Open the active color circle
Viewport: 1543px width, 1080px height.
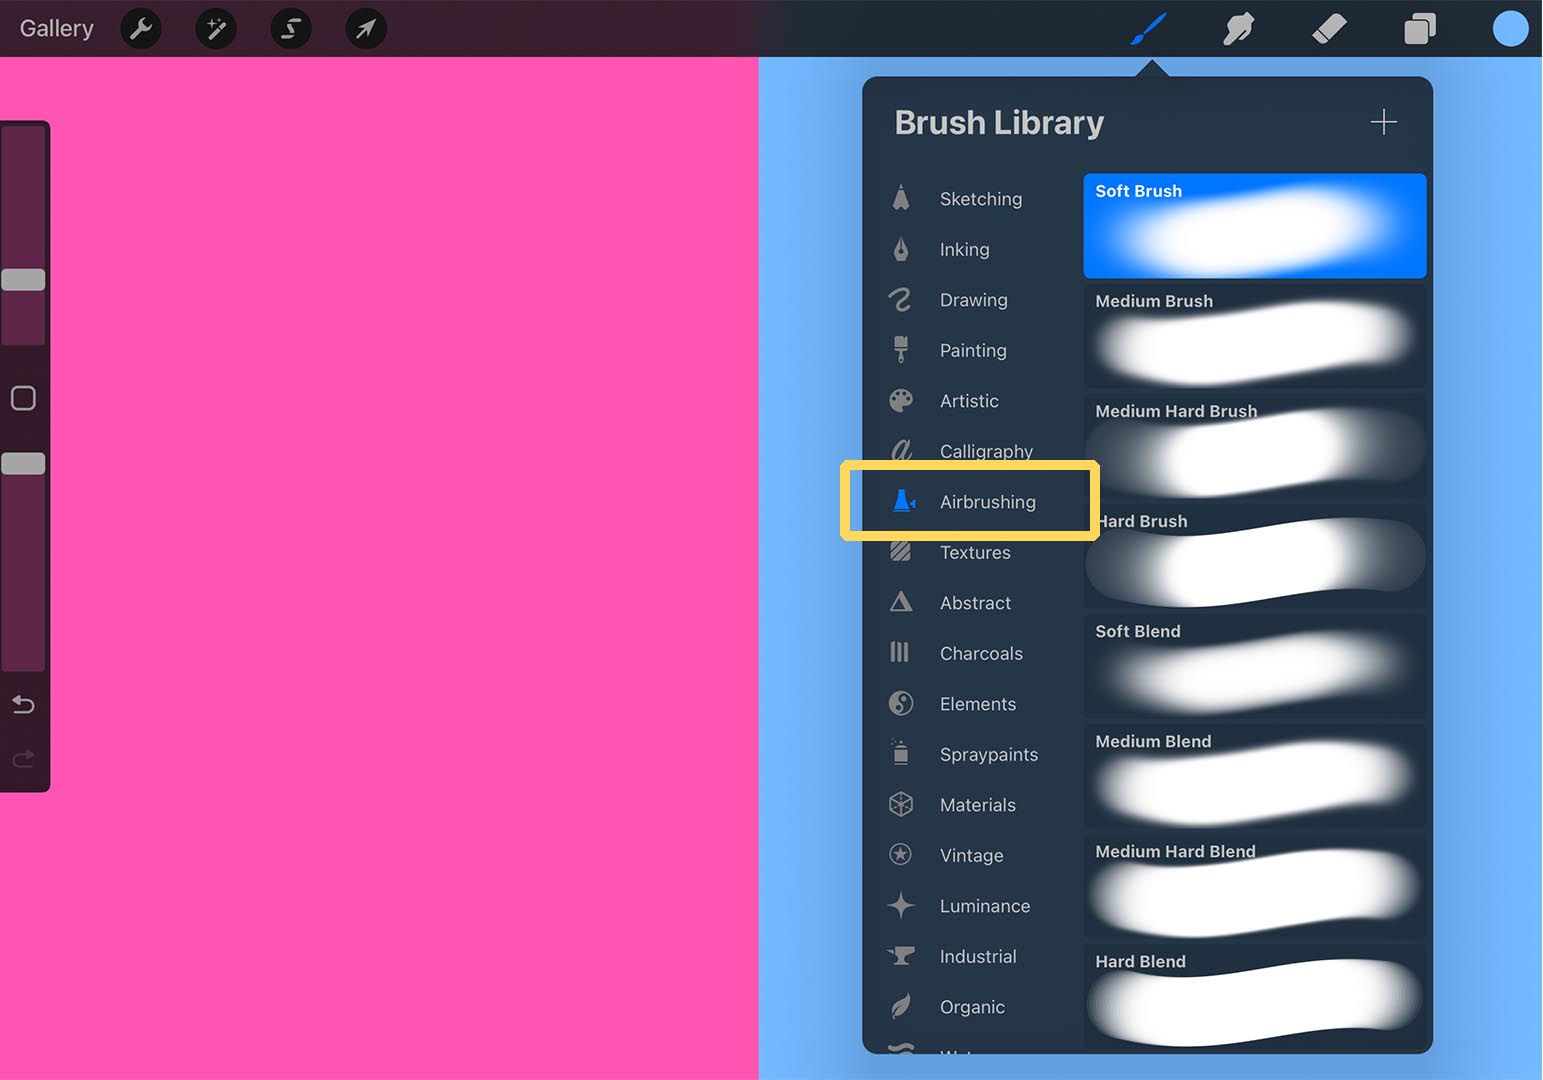pyautogui.click(x=1510, y=29)
